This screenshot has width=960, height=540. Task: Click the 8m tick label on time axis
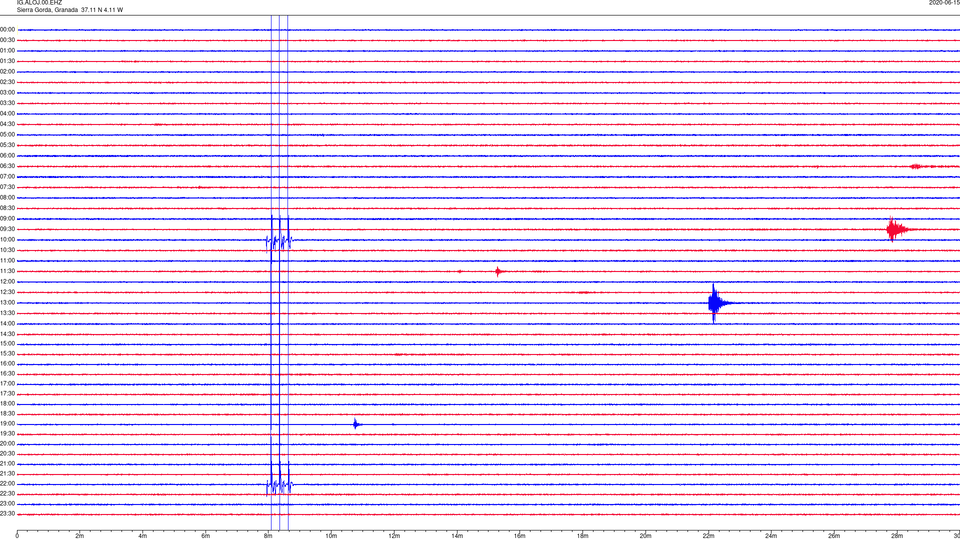click(x=268, y=536)
